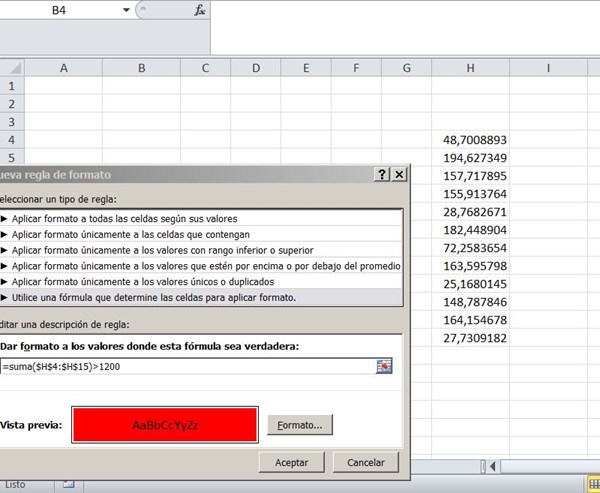Screen dimensions: 600x493
Task: Click the formula input field with =suma
Action: 188,367
